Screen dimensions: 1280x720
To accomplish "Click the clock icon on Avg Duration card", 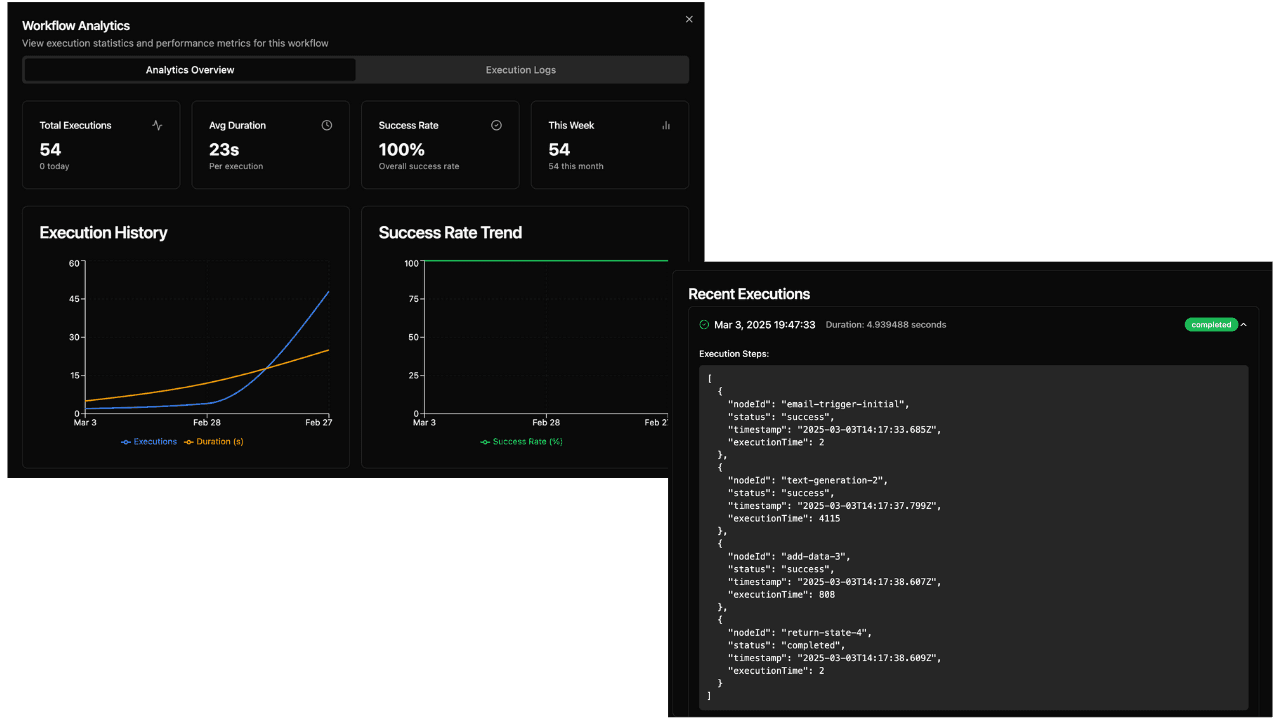I will [326, 125].
